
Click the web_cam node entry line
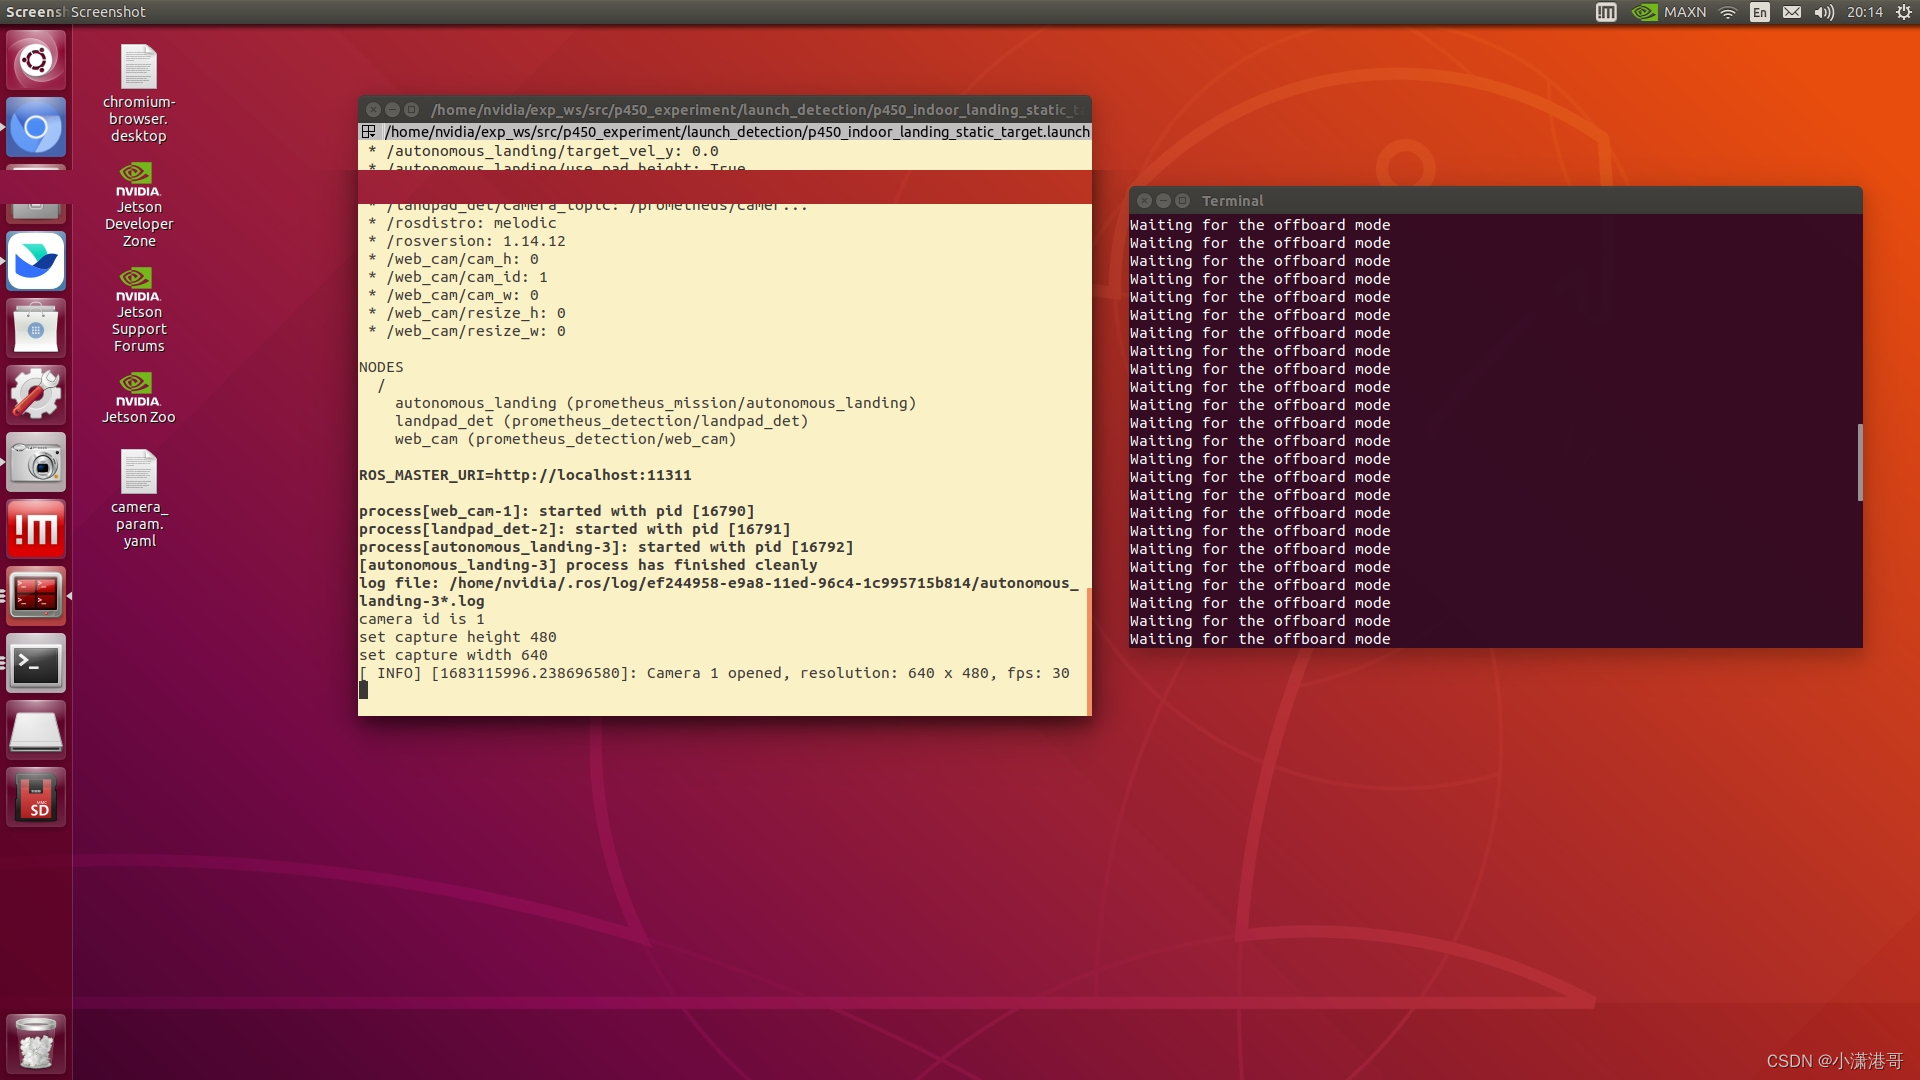[565, 439]
